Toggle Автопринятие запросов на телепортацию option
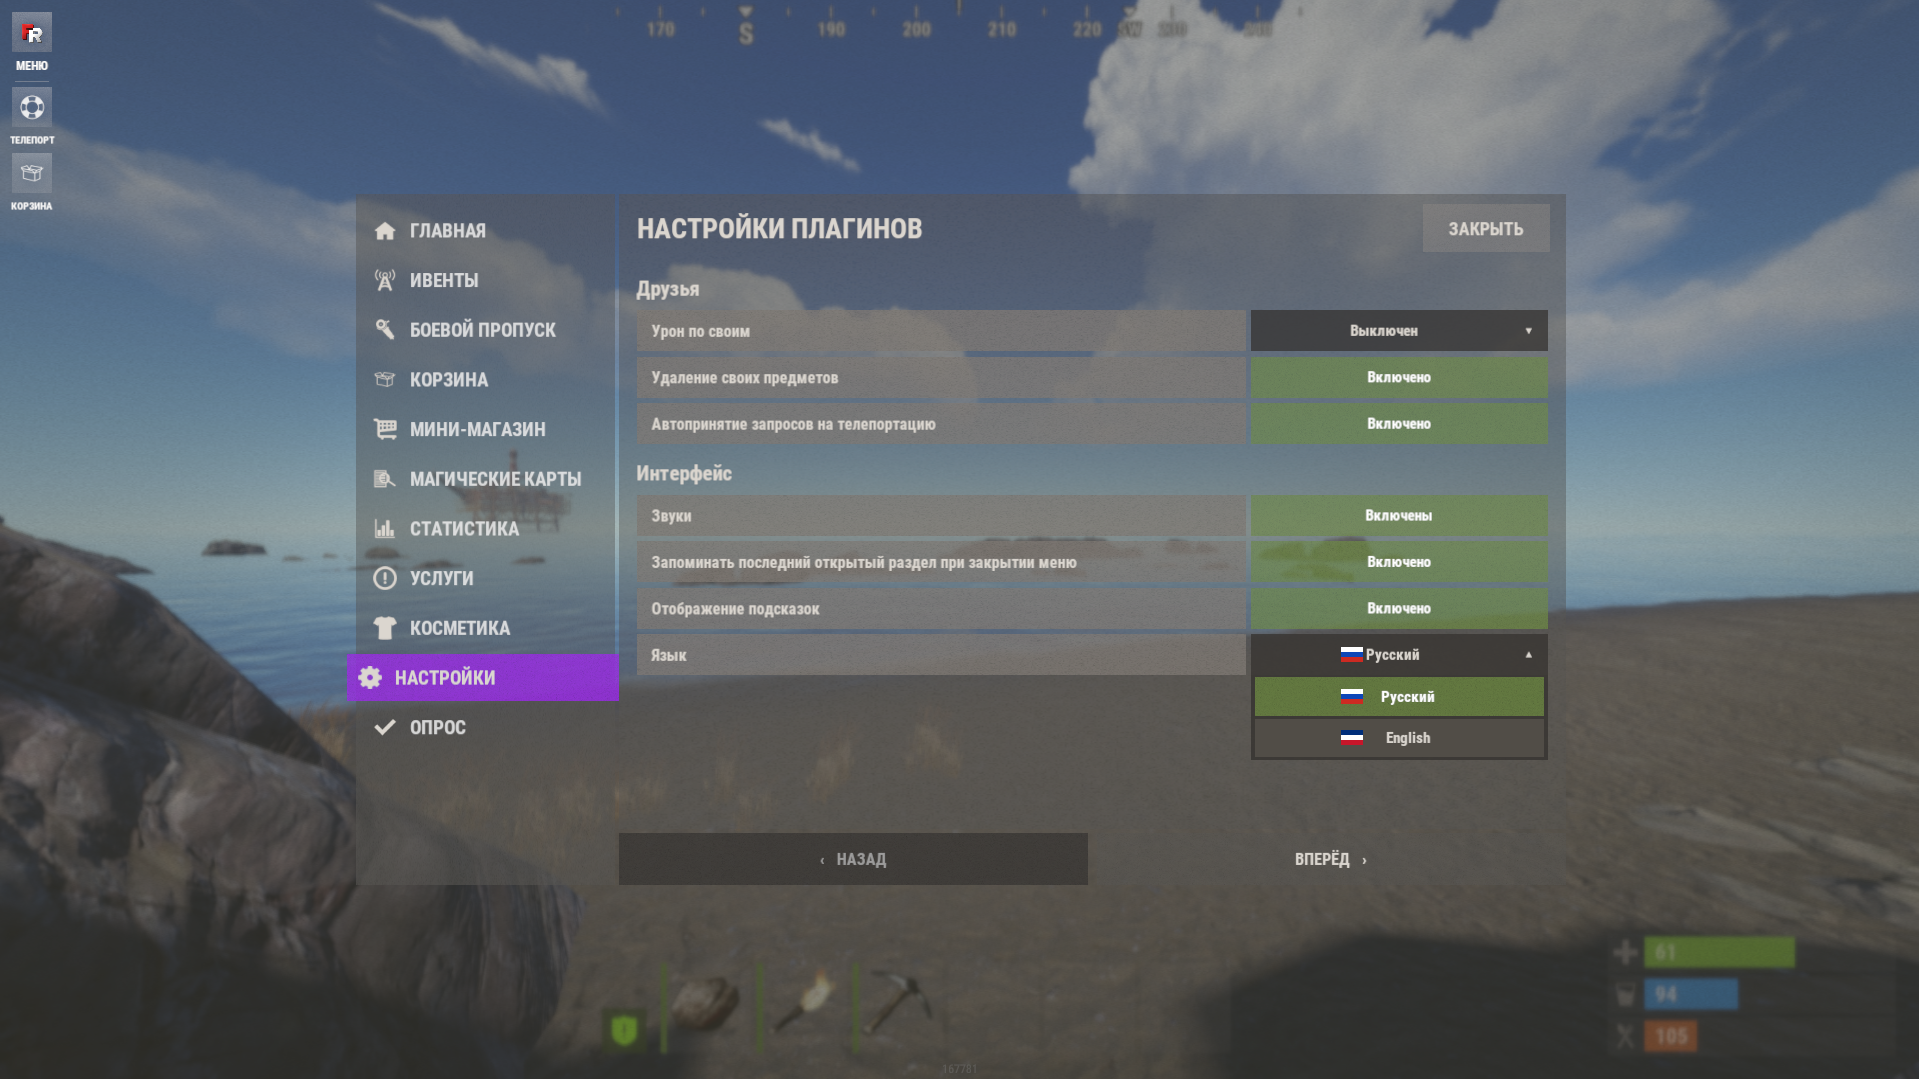The height and width of the screenshot is (1079, 1919). (1399, 424)
